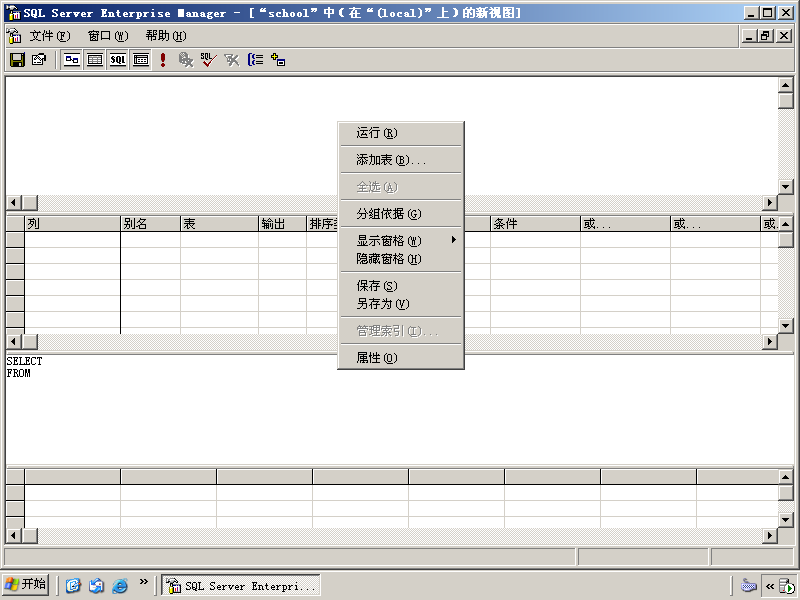Click results pane scroll up arrow
The image size is (800, 600).
pos(786,477)
